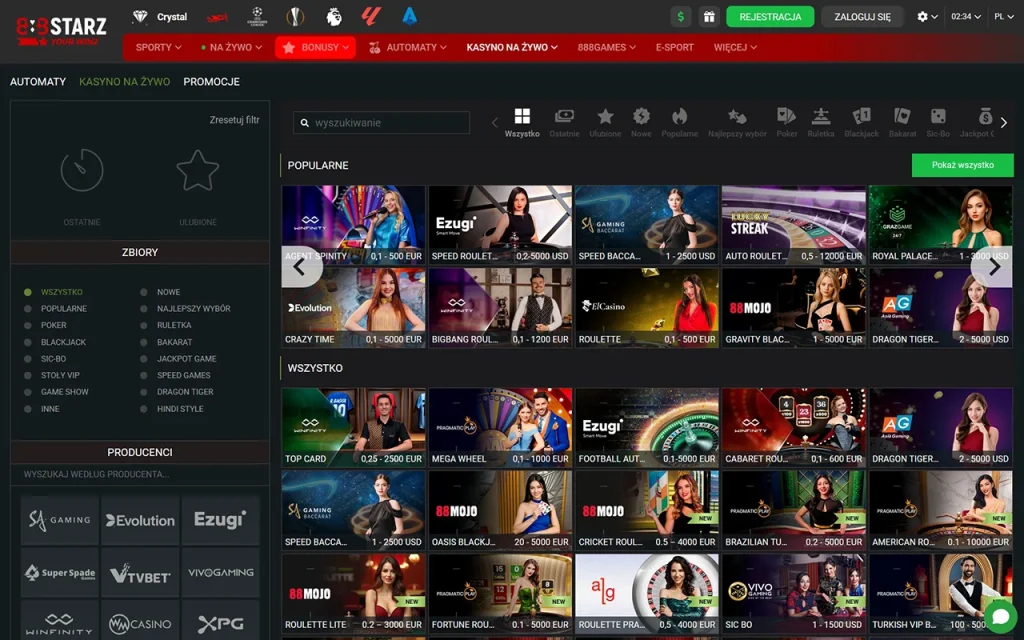Open the OSTATNIE recent games icon
The height and width of the screenshot is (640, 1024).
pyautogui.click(x=82, y=171)
